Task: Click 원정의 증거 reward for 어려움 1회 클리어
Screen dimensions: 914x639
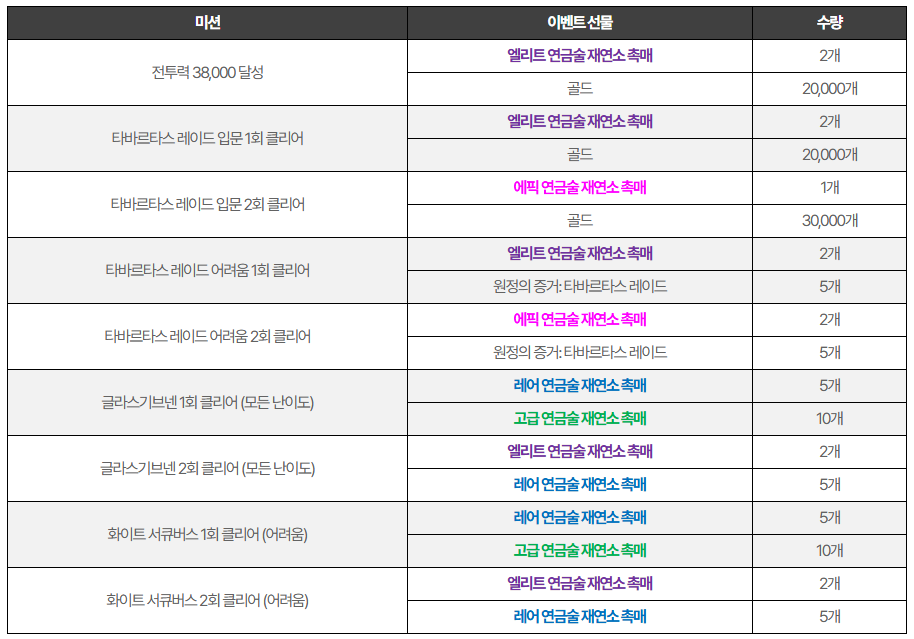Action: pos(580,287)
